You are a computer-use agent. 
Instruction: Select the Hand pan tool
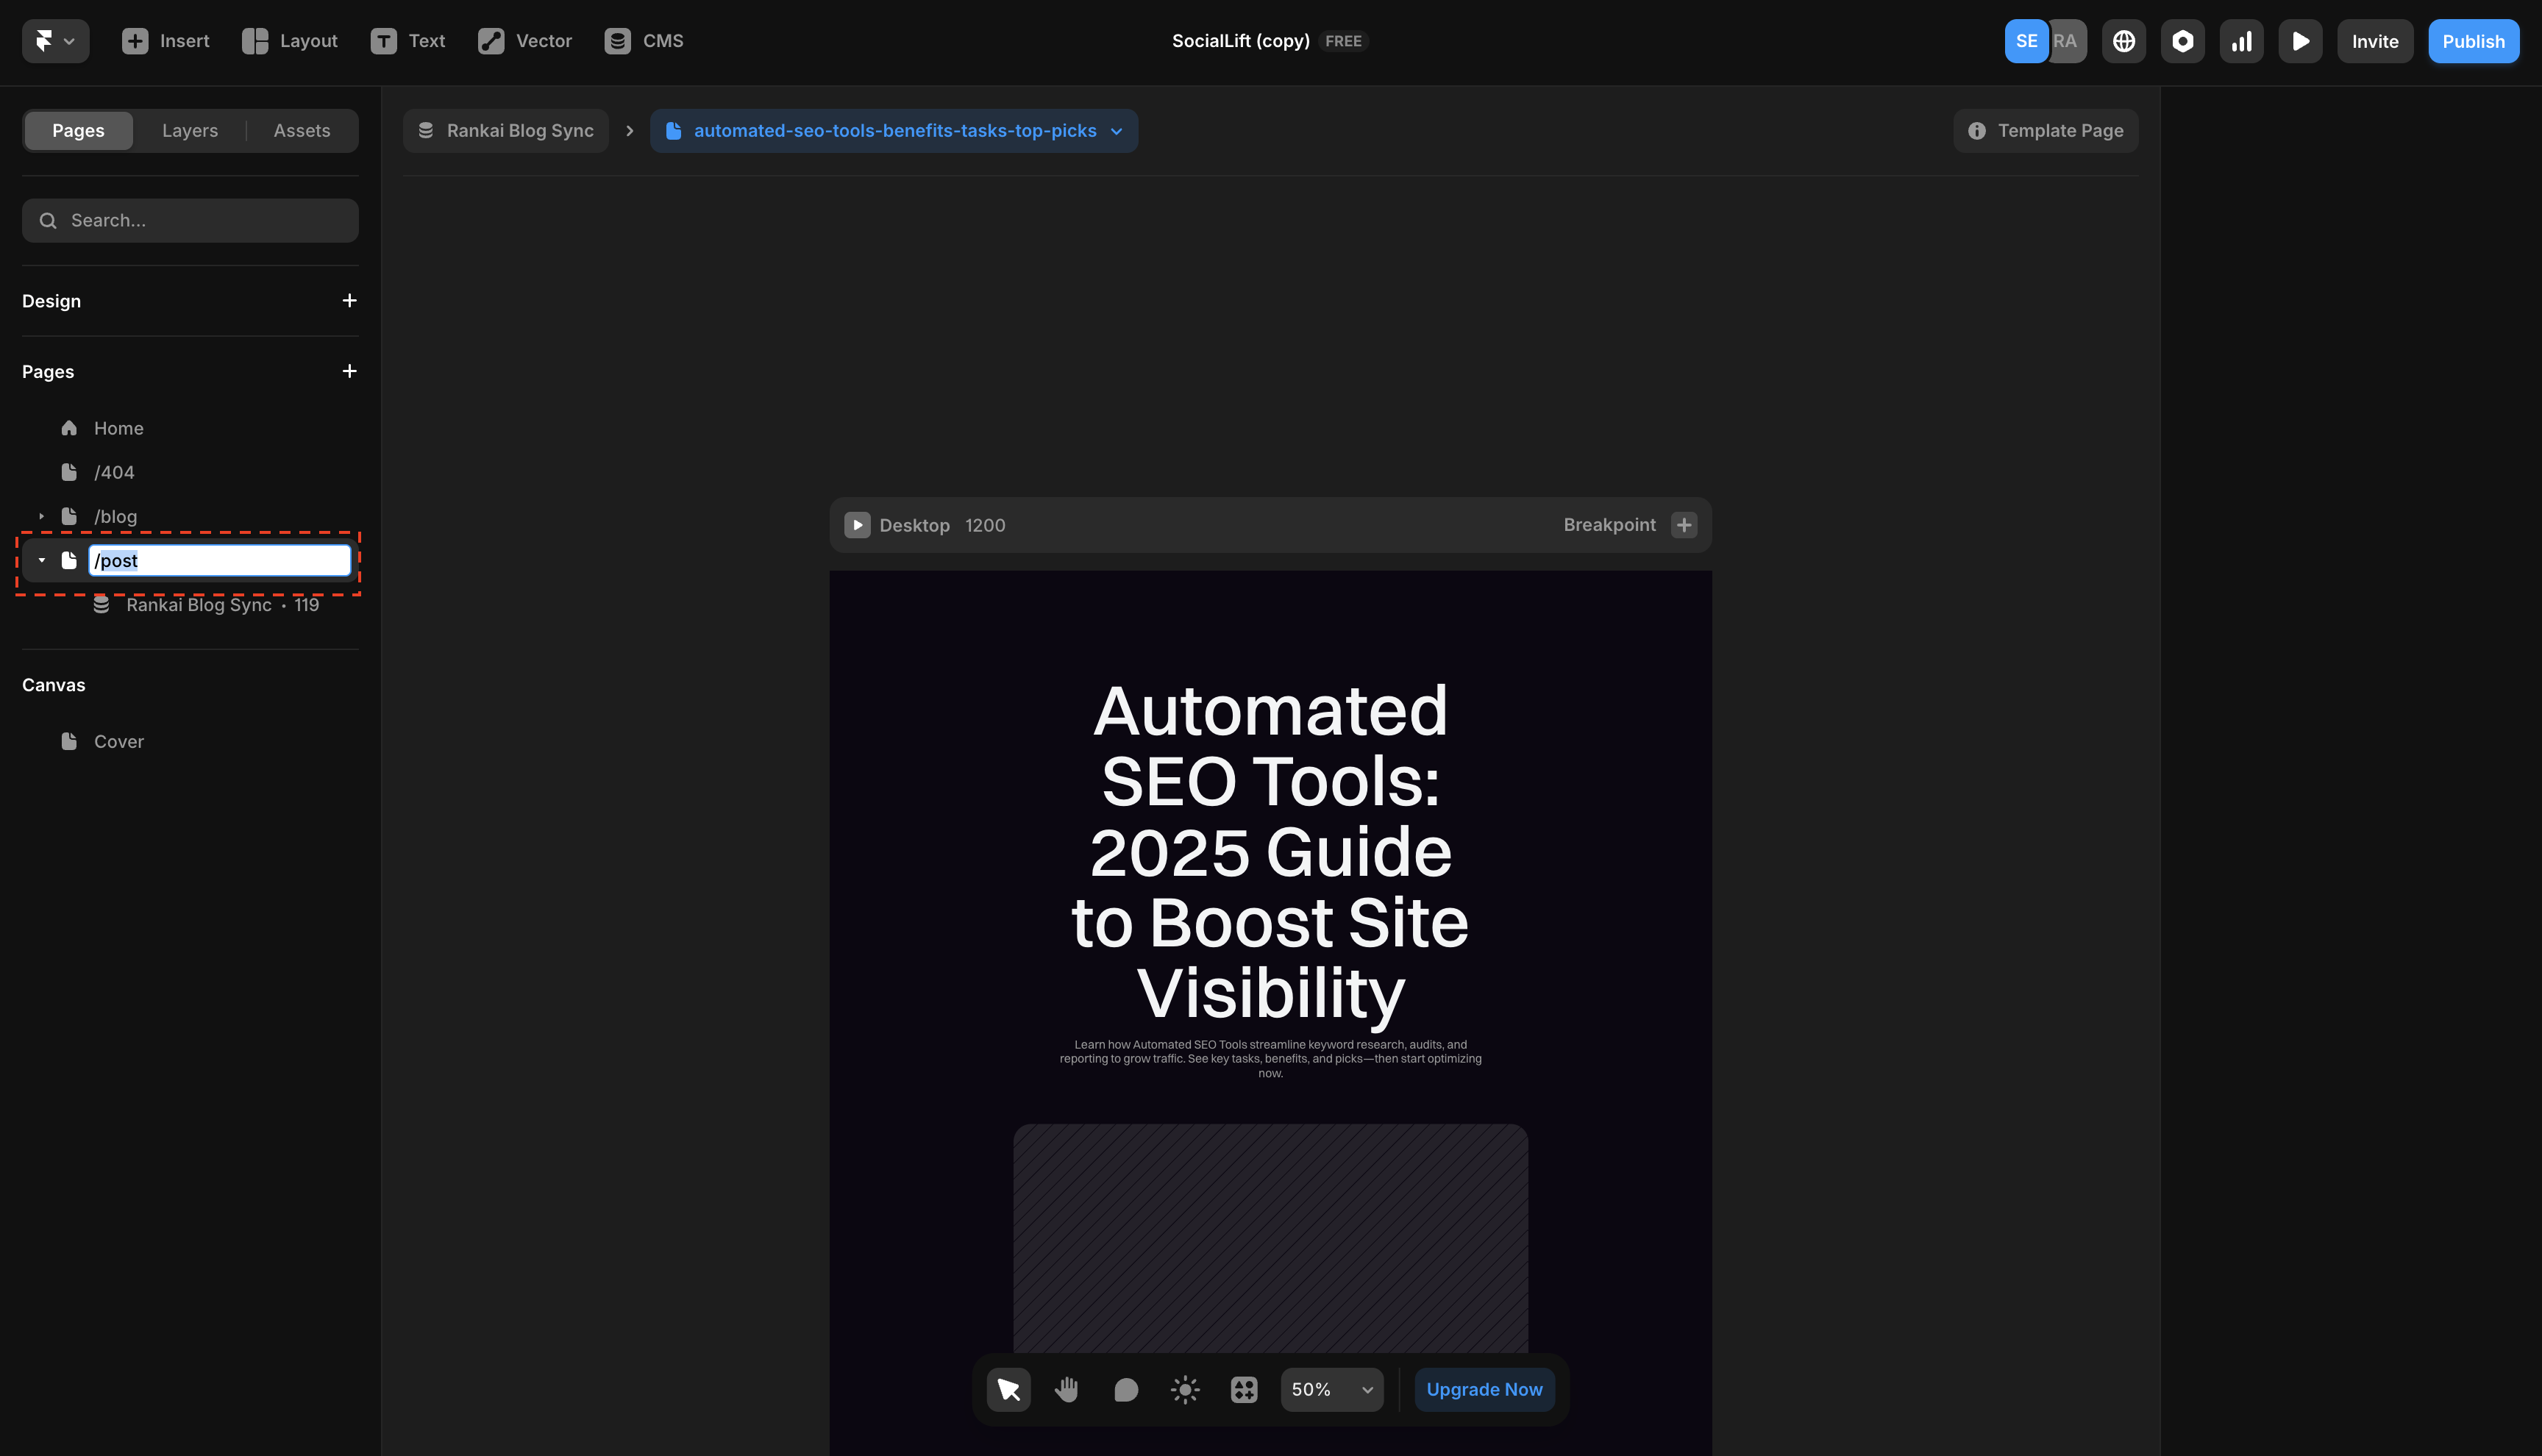coord(1066,1389)
